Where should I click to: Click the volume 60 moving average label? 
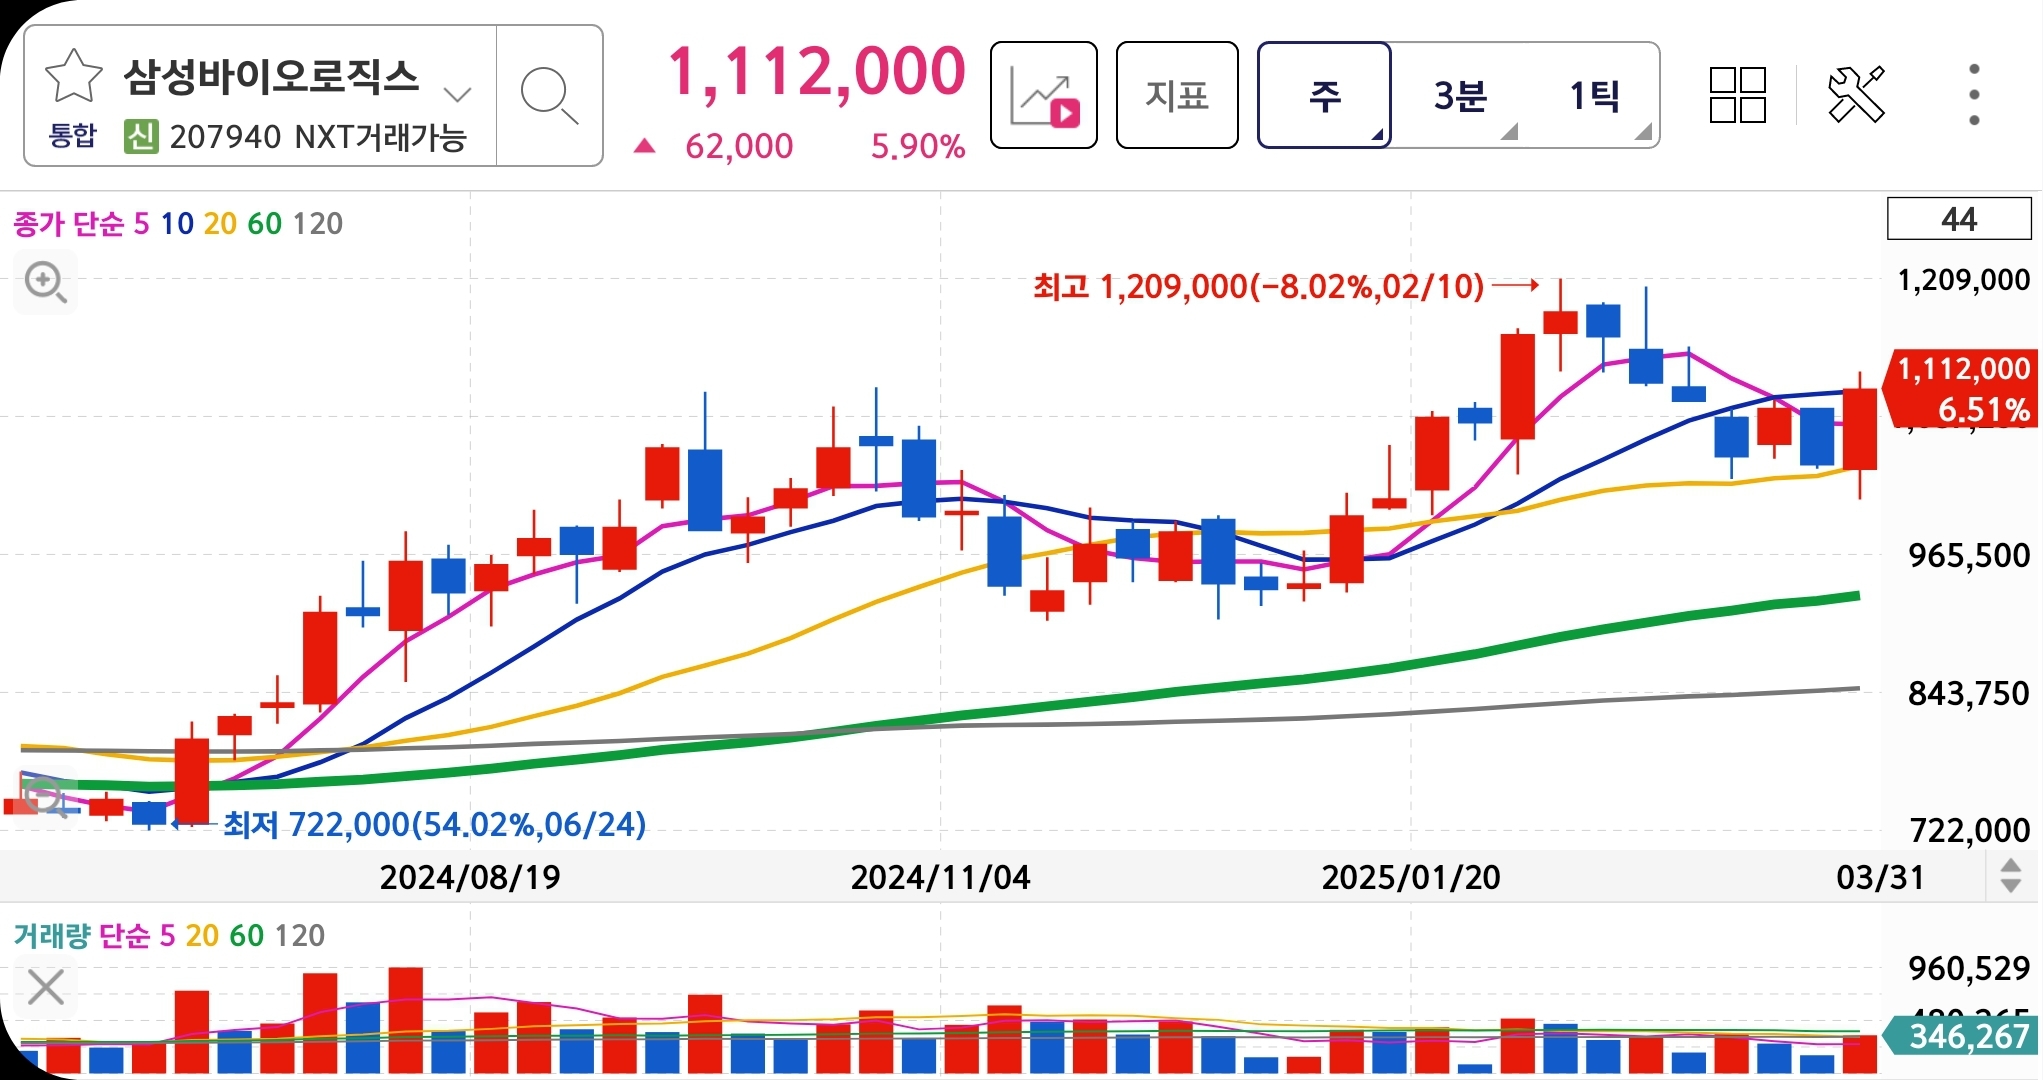[247, 935]
